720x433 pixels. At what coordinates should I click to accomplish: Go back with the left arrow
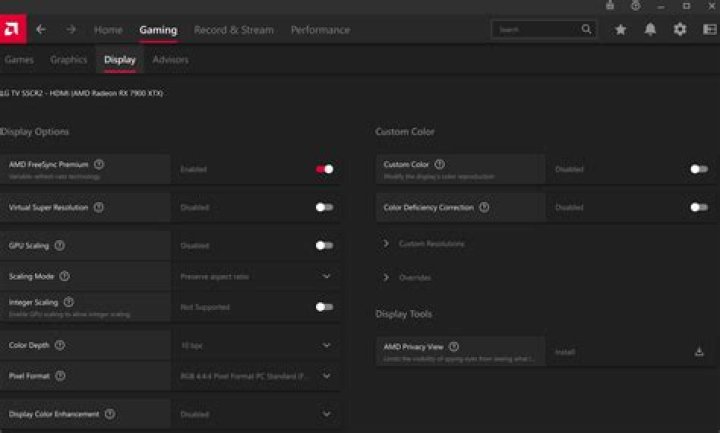point(41,29)
